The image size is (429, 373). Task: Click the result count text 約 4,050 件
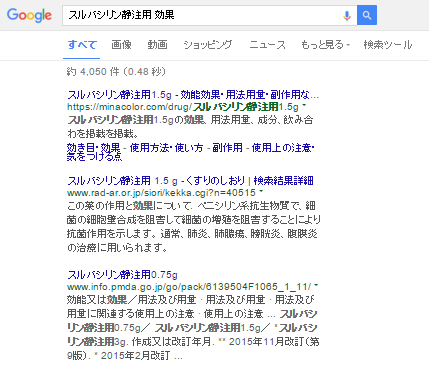[x=93, y=72]
